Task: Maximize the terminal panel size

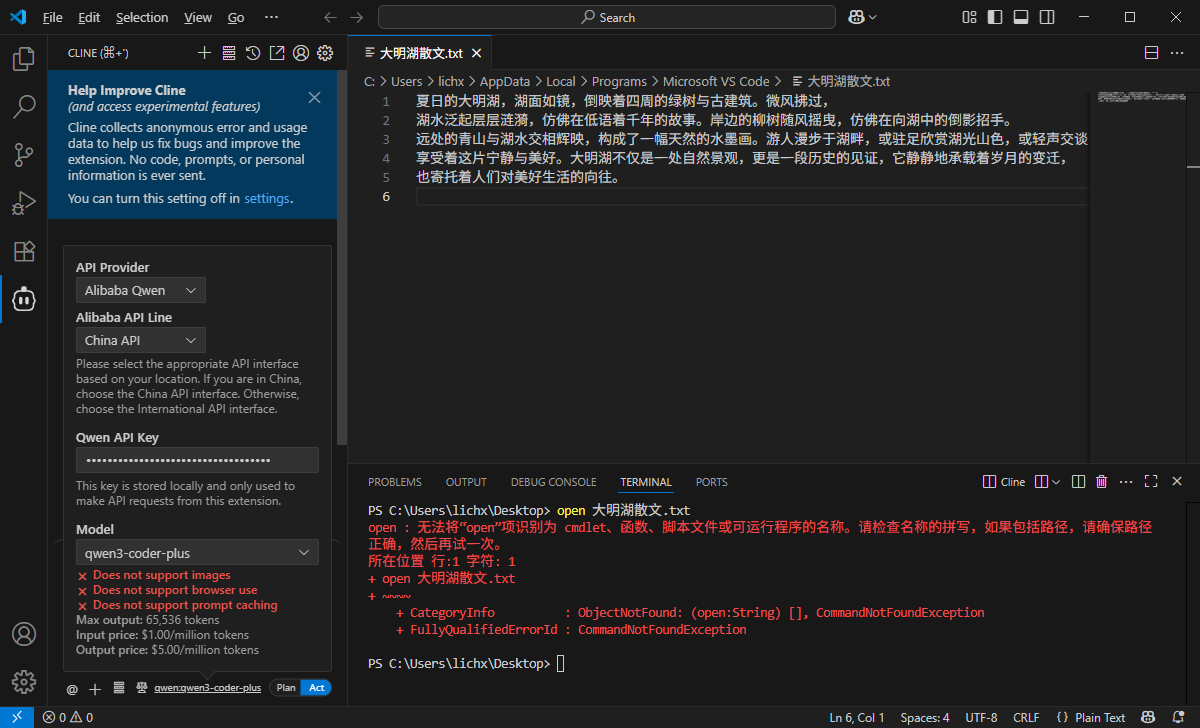Action: [1151, 482]
